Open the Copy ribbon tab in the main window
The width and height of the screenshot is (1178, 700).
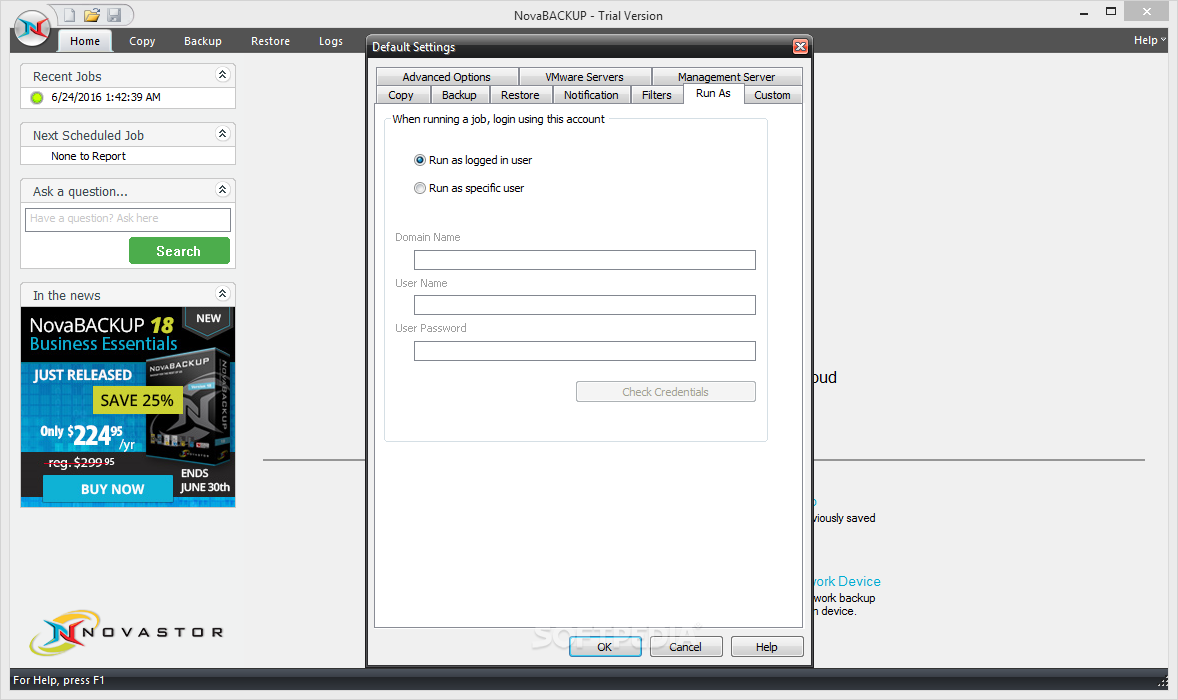(x=142, y=41)
